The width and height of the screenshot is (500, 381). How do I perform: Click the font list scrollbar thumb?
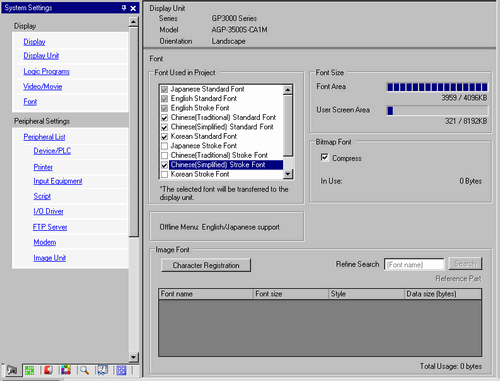coord(288,125)
